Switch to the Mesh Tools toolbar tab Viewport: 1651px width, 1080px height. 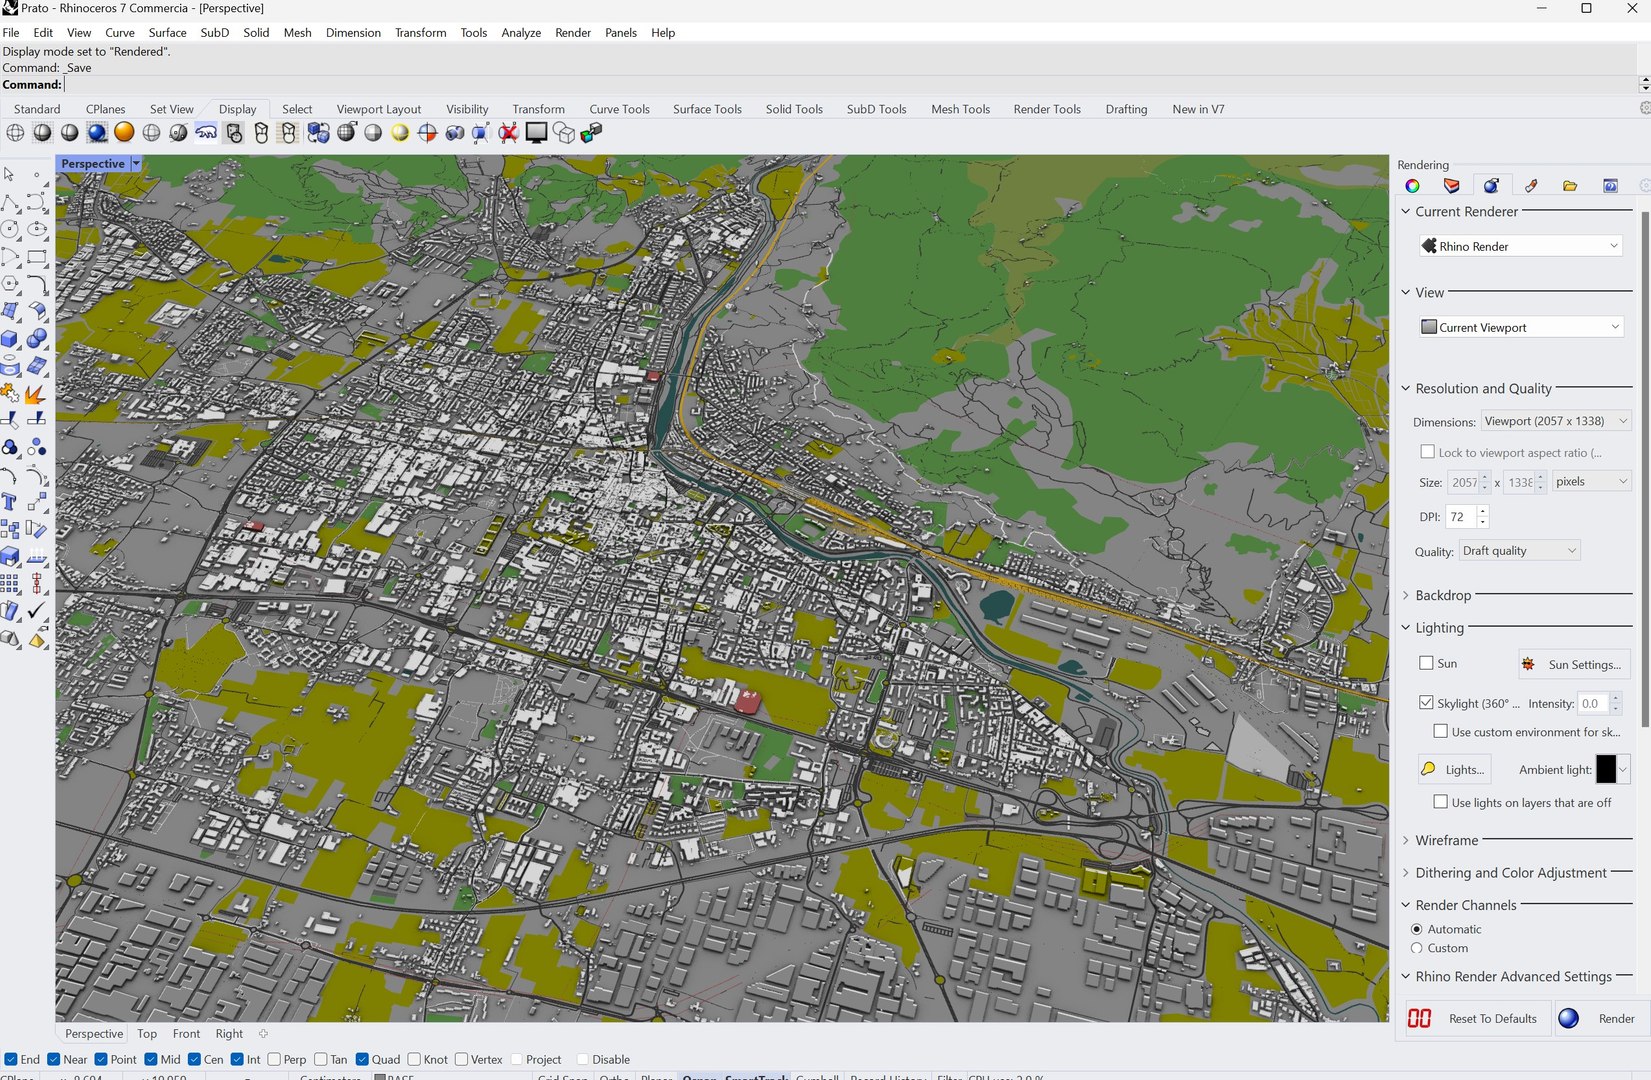tap(960, 109)
